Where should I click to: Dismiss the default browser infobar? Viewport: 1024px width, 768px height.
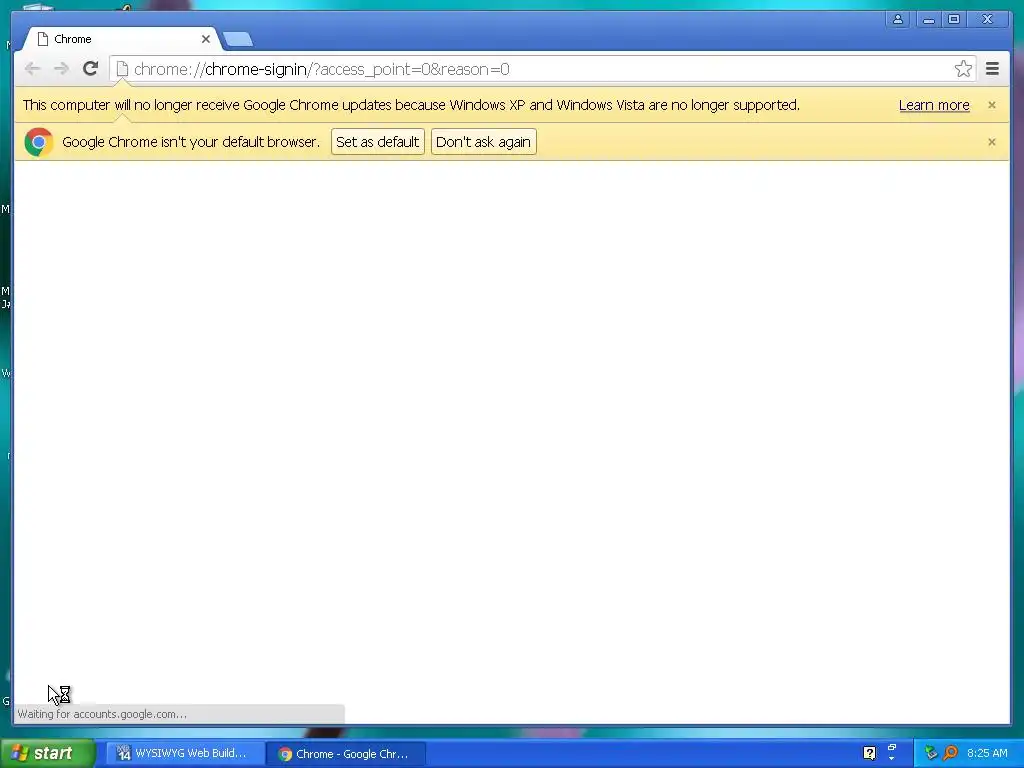(991, 142)
